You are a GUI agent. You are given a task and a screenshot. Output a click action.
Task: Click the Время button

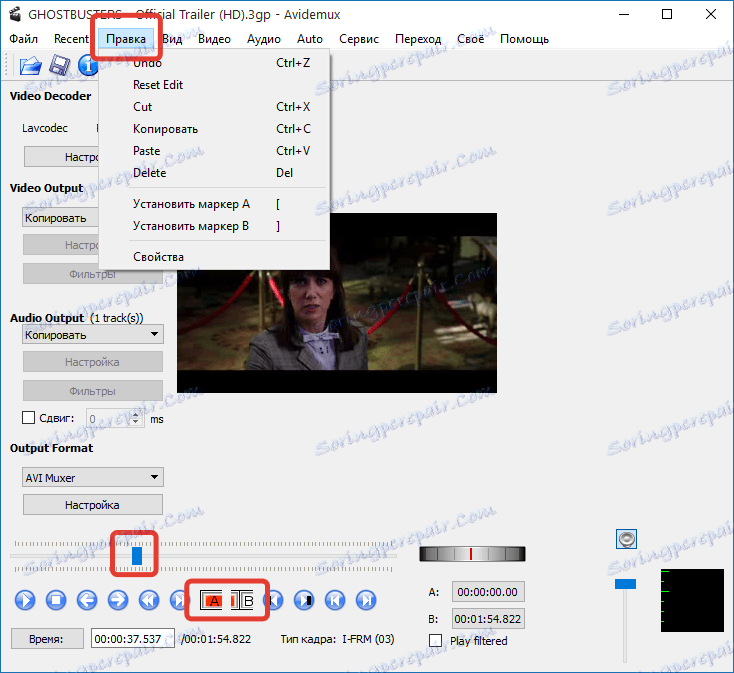coord(47,639)
